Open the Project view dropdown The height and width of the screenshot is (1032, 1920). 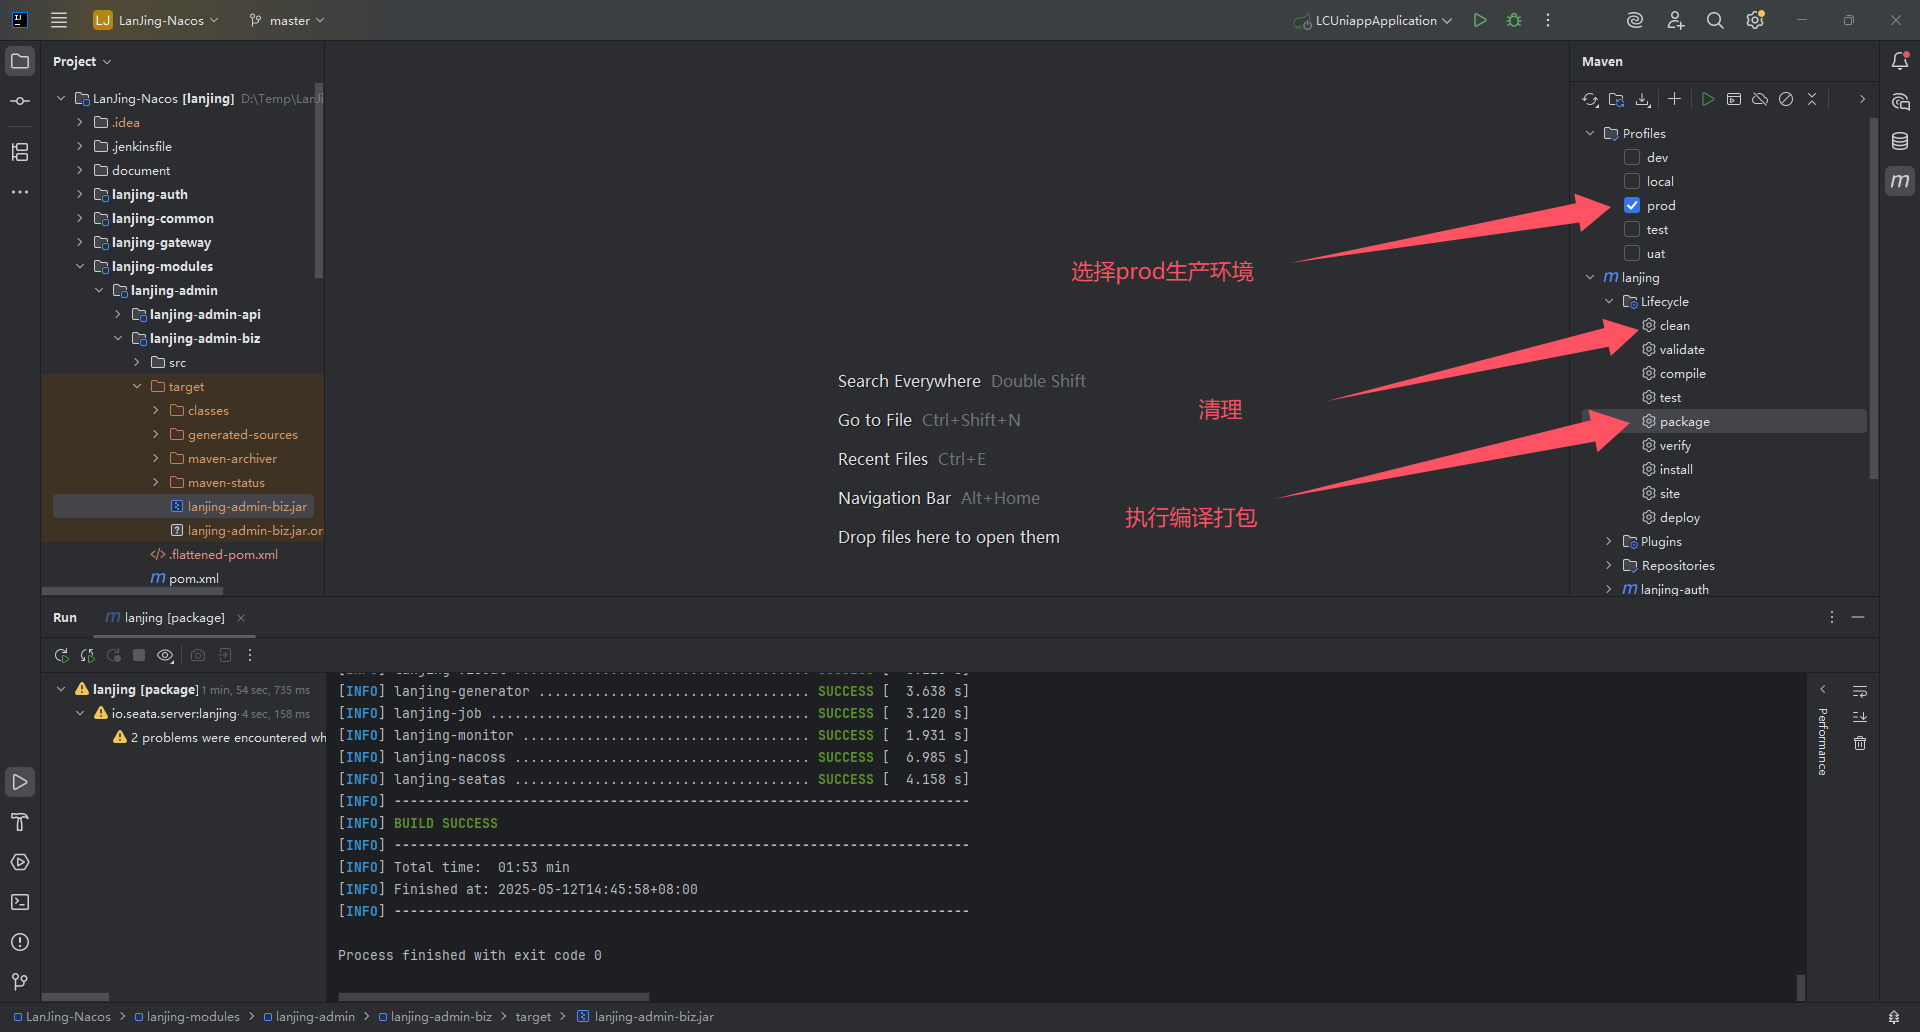[82, 61]
